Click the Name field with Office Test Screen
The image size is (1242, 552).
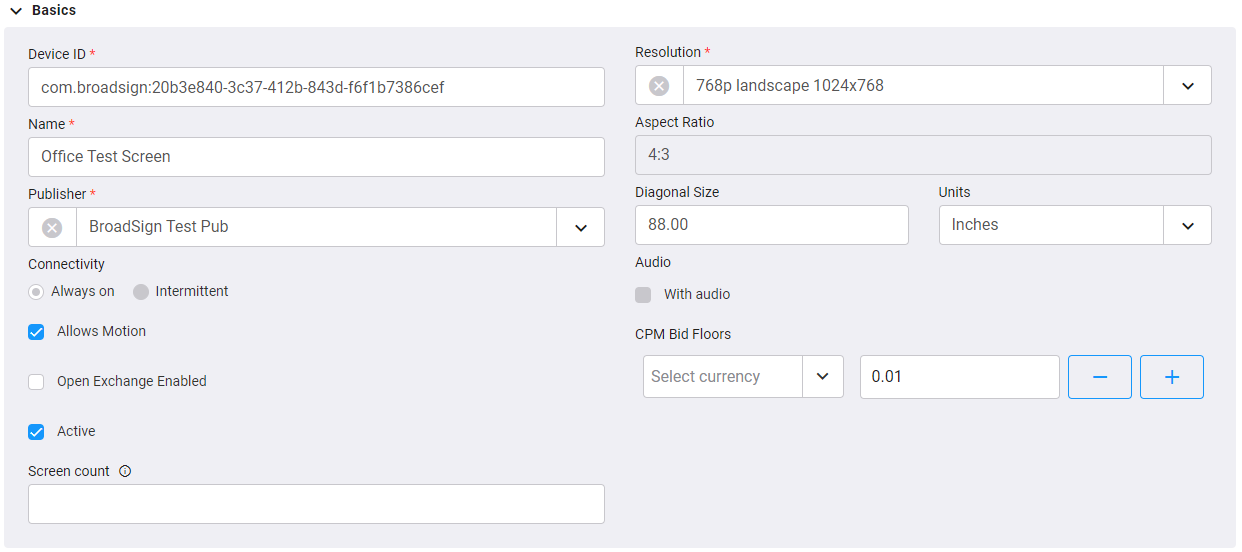coord(316,157)
